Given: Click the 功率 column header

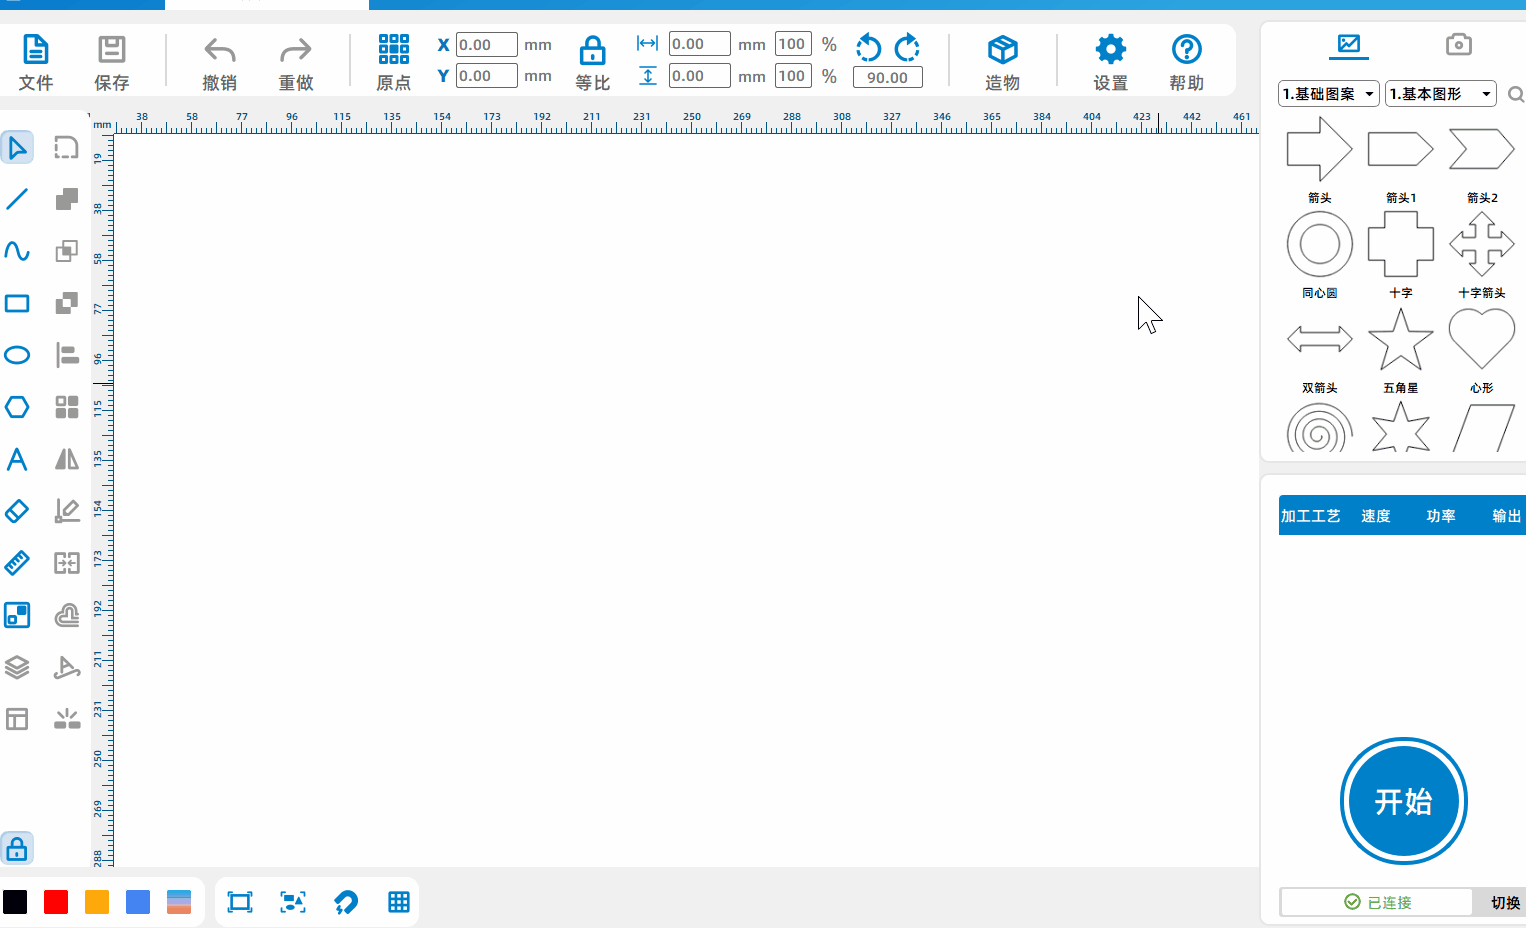Looking at the screenshot, I should pyautogui.click(x=1440, y=516).
